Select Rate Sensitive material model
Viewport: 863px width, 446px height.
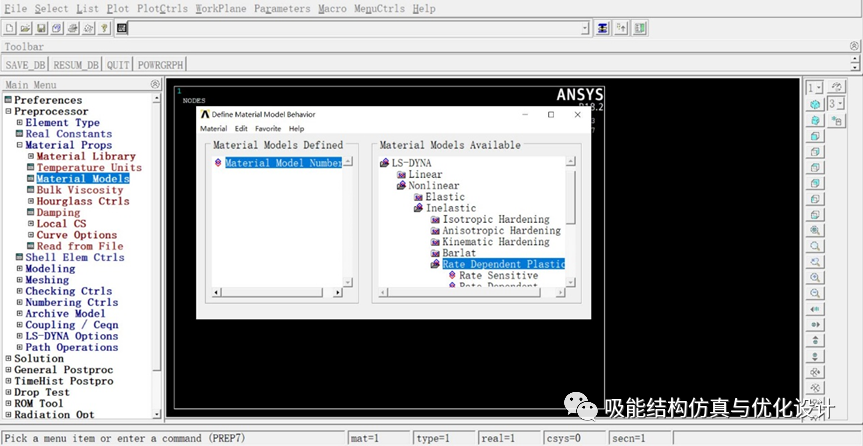pyautogui.click(x=499, y=275)
